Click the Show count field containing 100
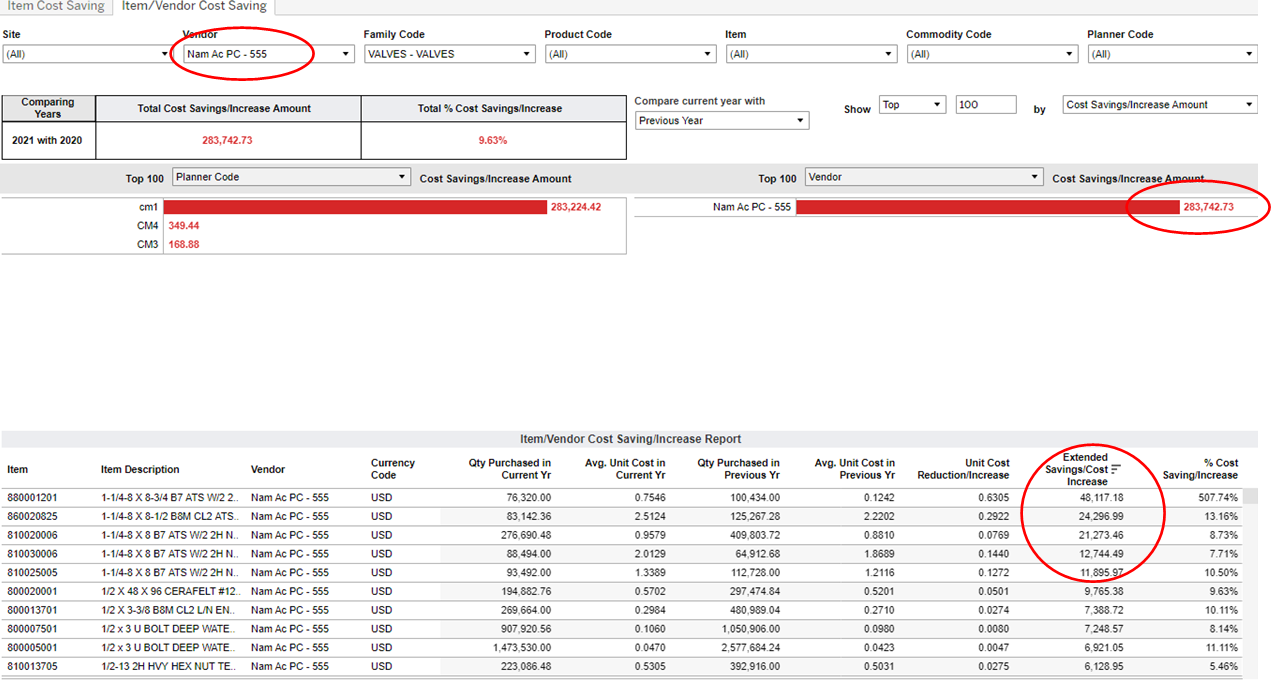The width and height of the screenshot is (1271, 682). (x=986, y=105)
